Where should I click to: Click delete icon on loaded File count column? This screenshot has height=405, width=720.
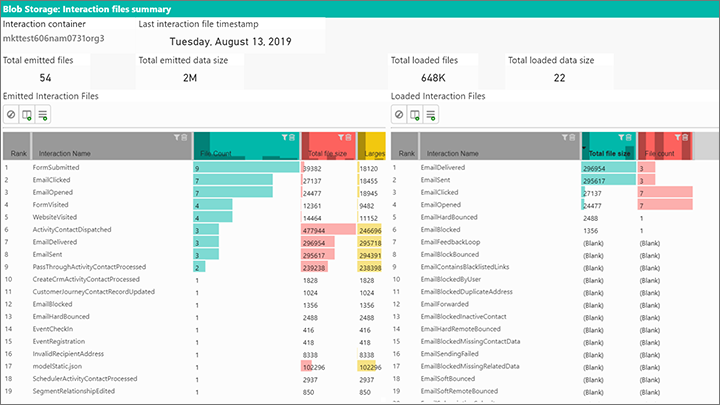tap(685, 137)
